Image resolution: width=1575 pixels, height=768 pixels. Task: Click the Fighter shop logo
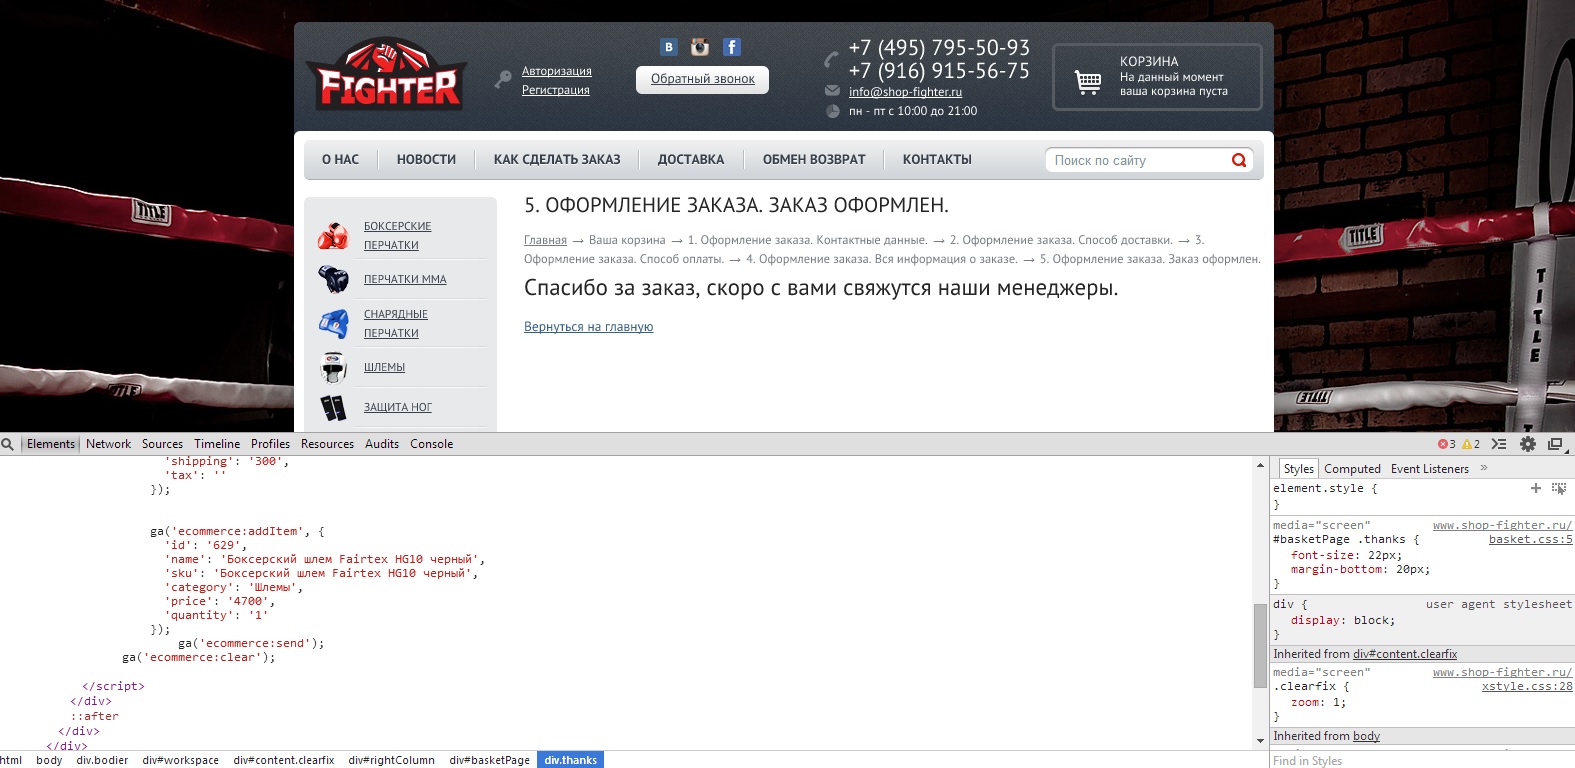(387, 74)
